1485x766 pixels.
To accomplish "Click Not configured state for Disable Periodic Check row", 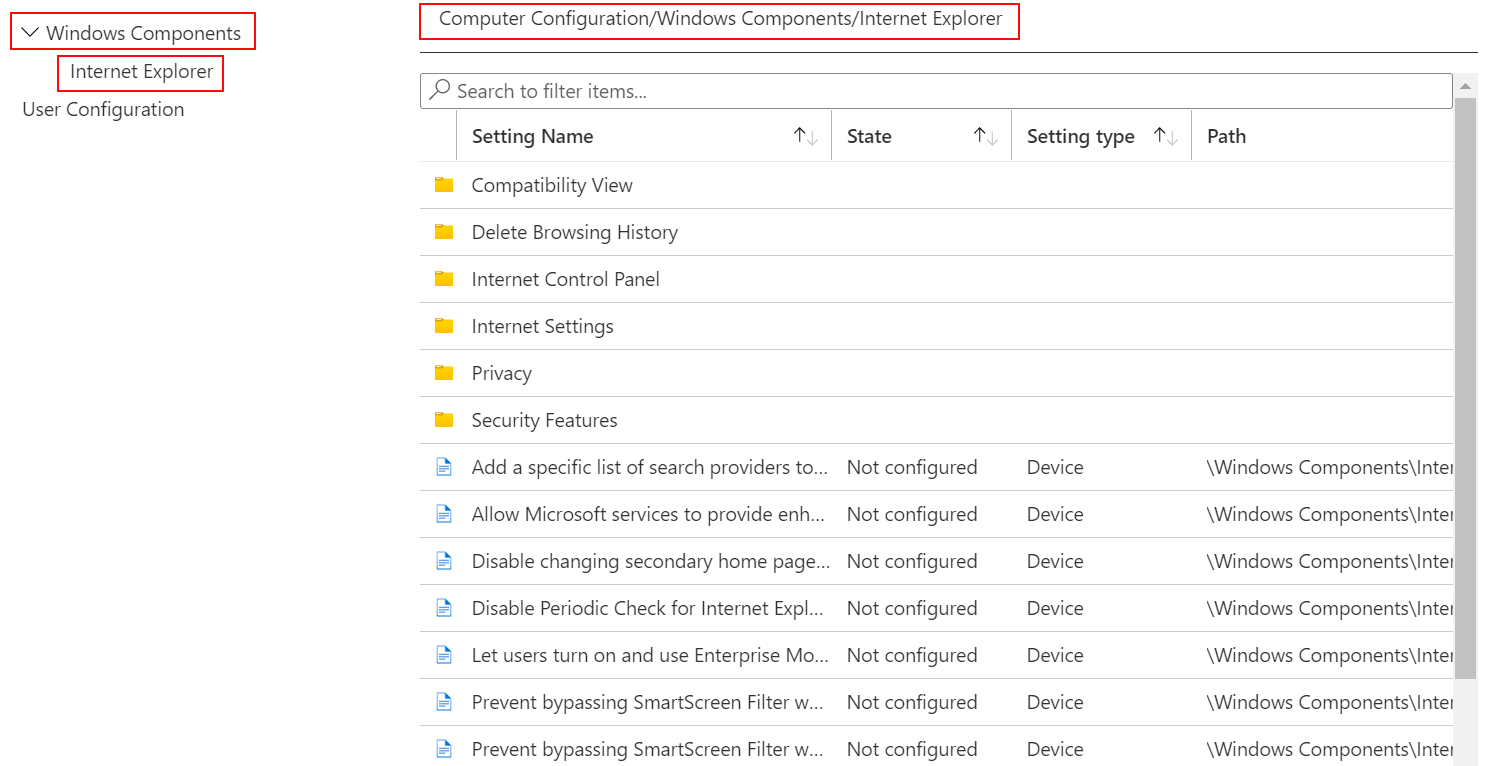I will [x=912, y=609].
